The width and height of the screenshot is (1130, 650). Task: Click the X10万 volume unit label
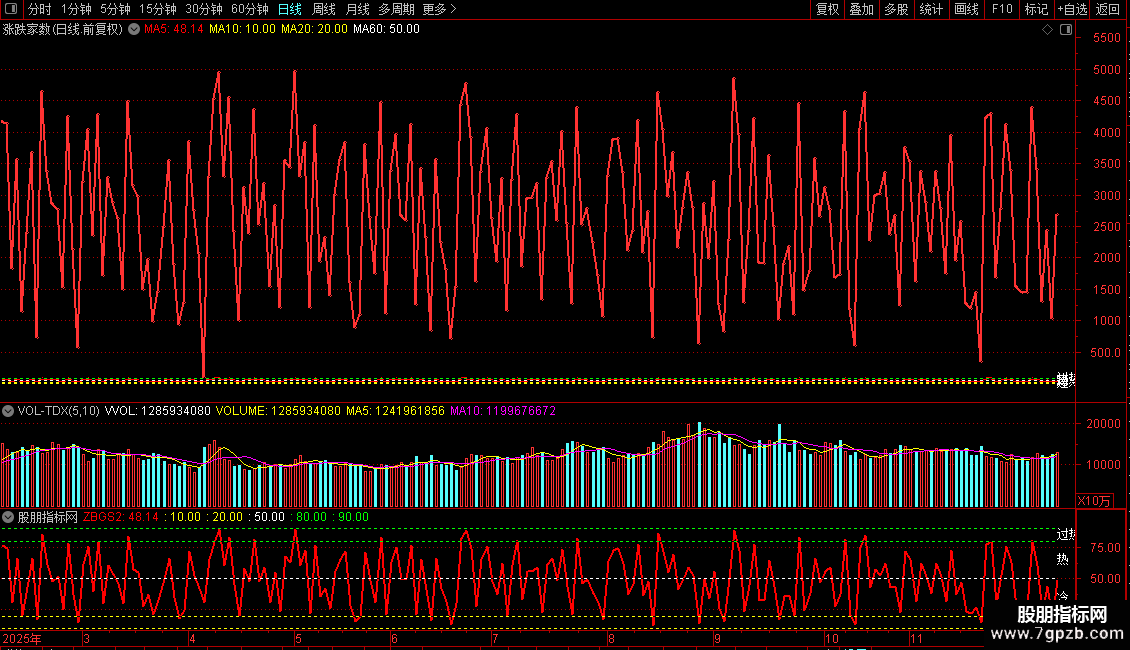tap(1092, 500)
